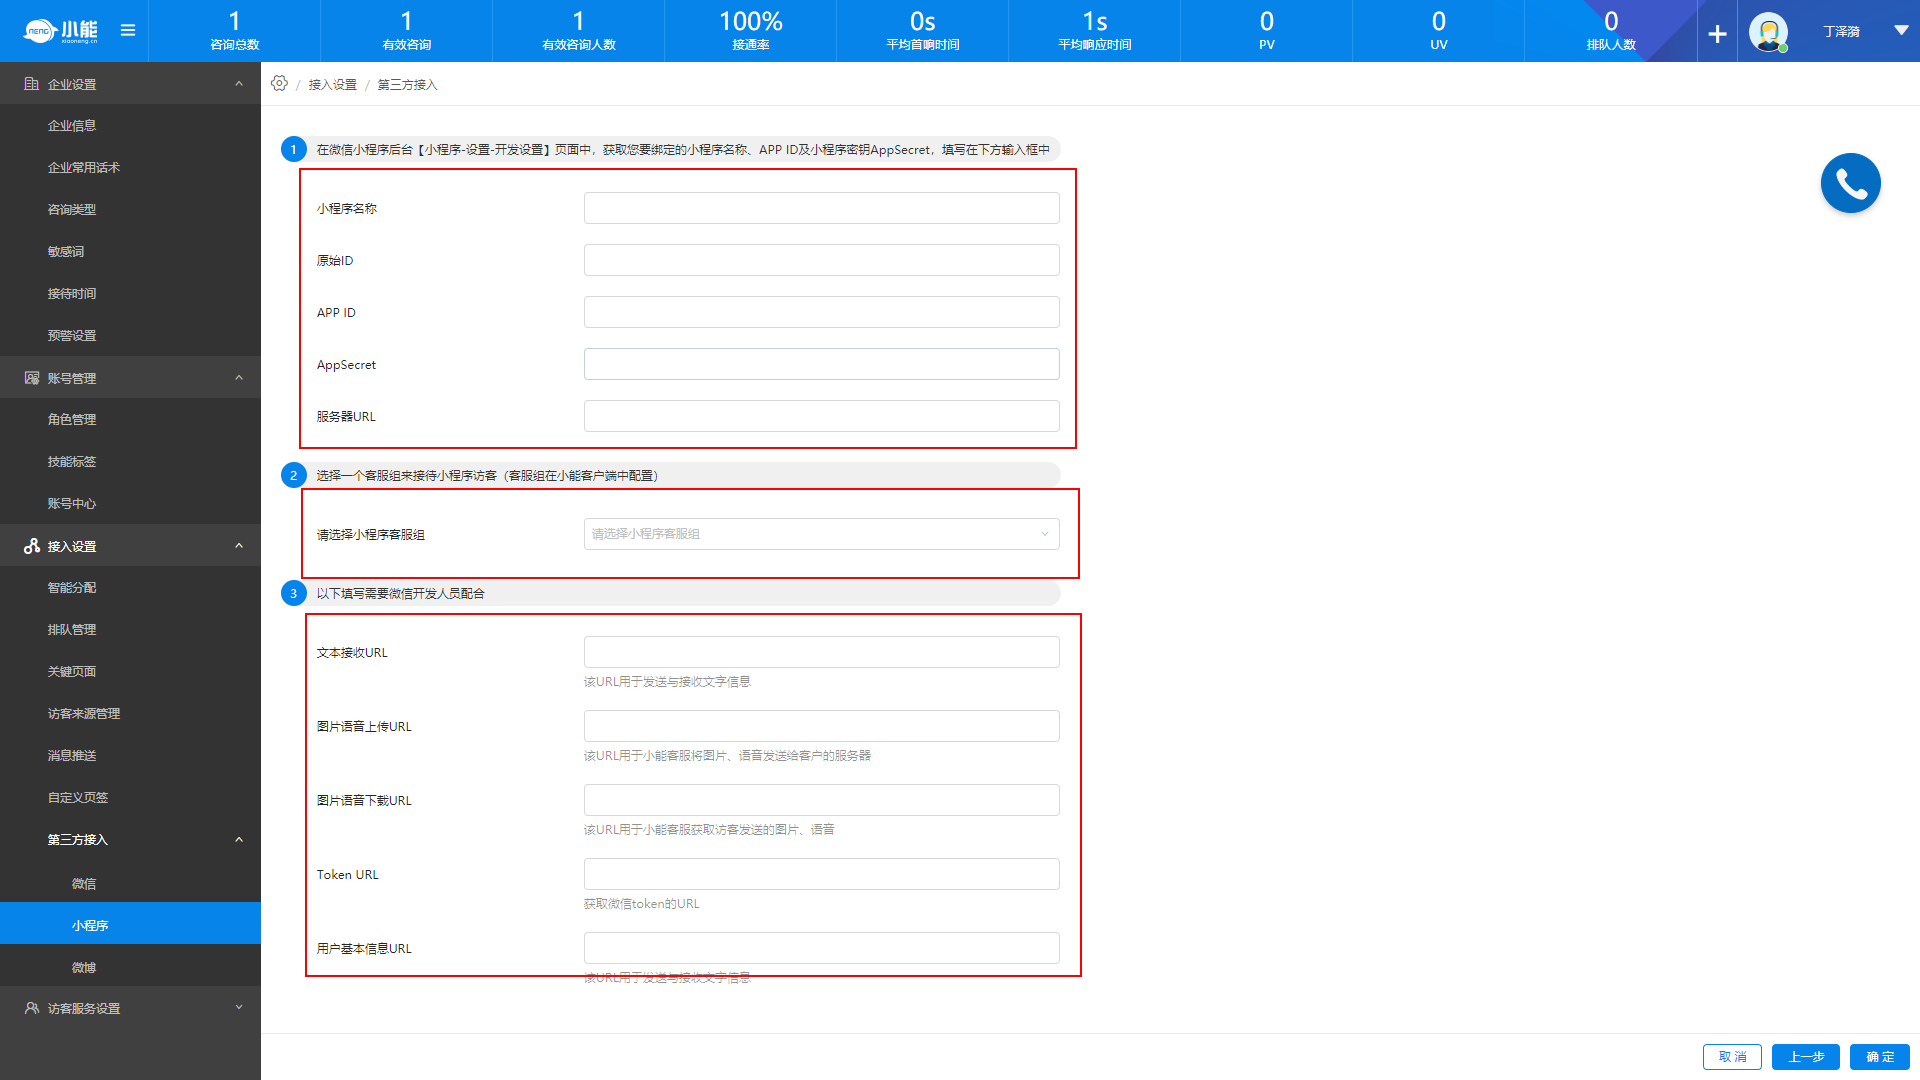Image resolution: width=1920 pixels, height=1080 pixels.
Task: Click the hamburger menu icon
Action: [x=128, y=30]
